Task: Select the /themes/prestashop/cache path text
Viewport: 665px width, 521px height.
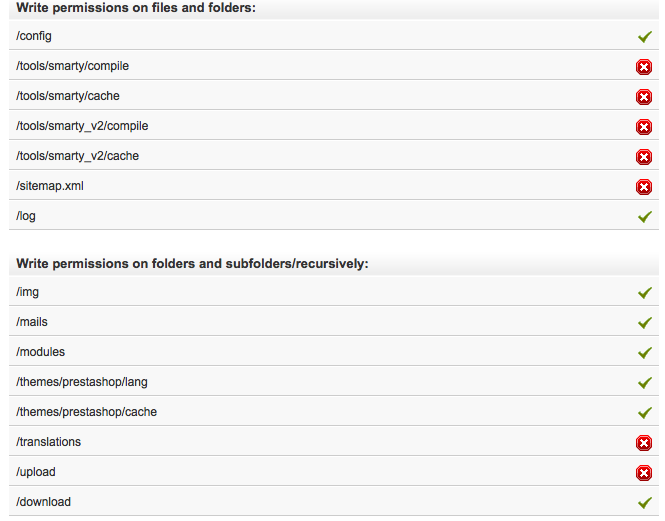Action: click(x=87, y=412)
